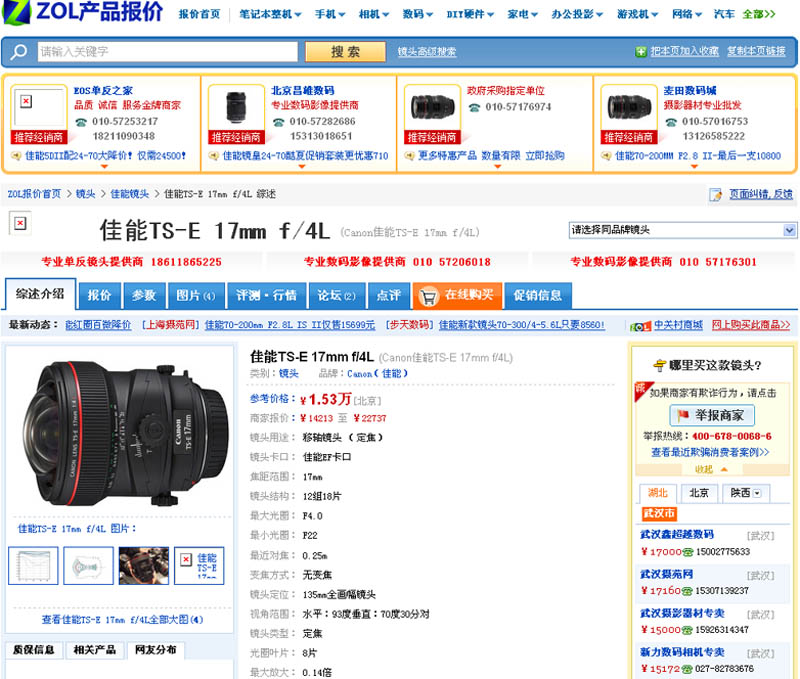Click the 搜索 button
The height and width of the screenshot is (679, 800).
[x=345, y=52]
